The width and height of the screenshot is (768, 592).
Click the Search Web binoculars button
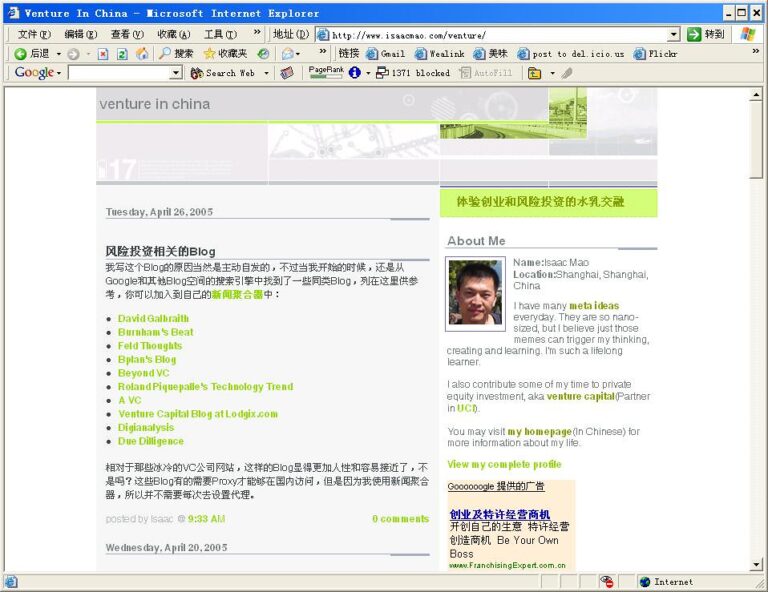[223, 73]
